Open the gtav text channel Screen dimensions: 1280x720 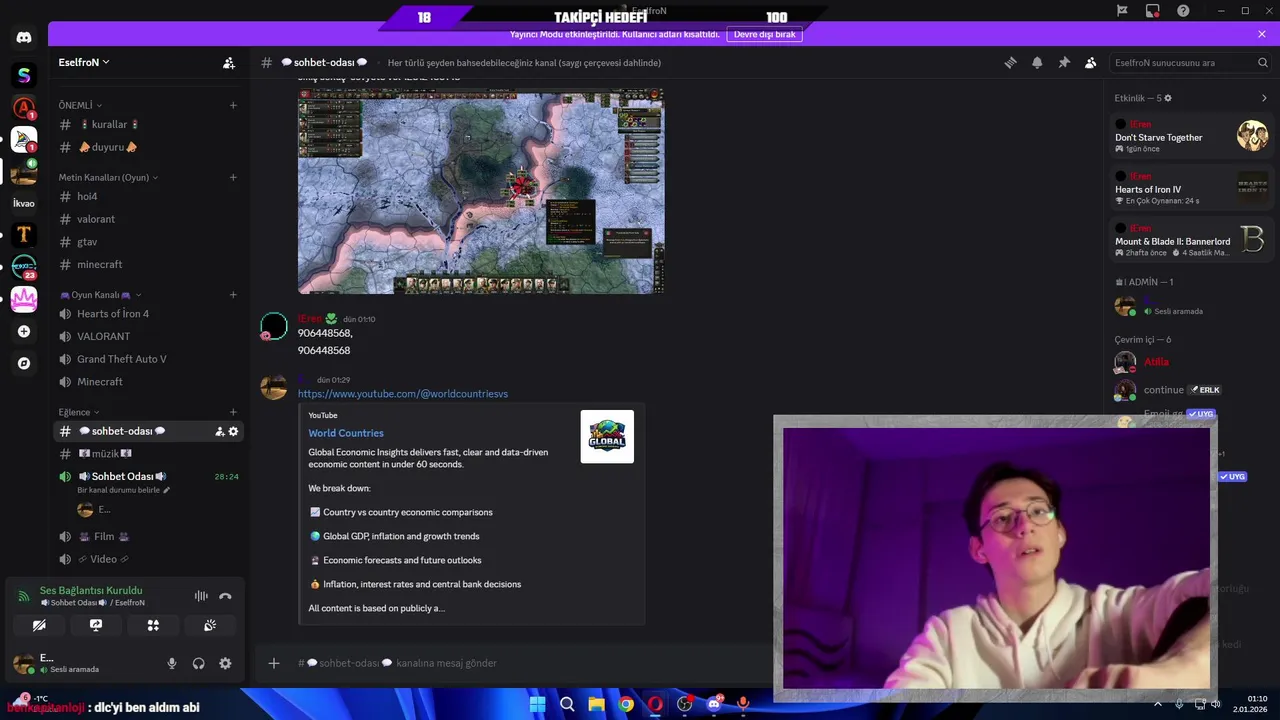tap(148, 242)
